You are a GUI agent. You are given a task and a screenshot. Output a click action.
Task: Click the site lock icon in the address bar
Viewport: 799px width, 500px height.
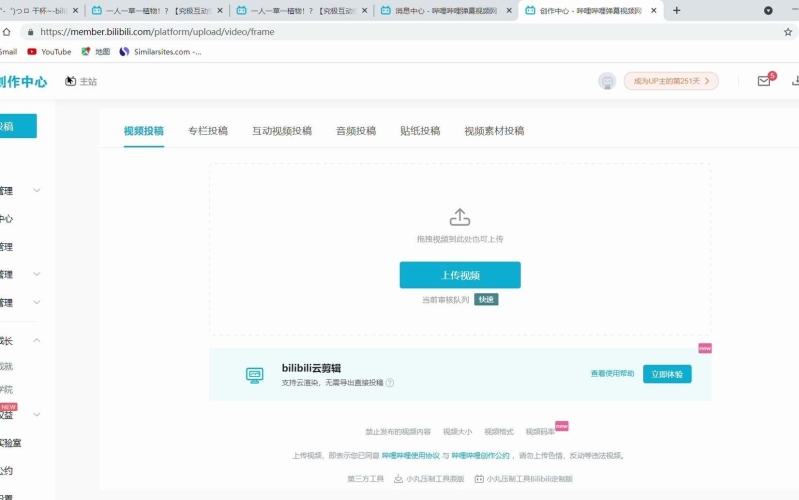(x=31, y=32)
